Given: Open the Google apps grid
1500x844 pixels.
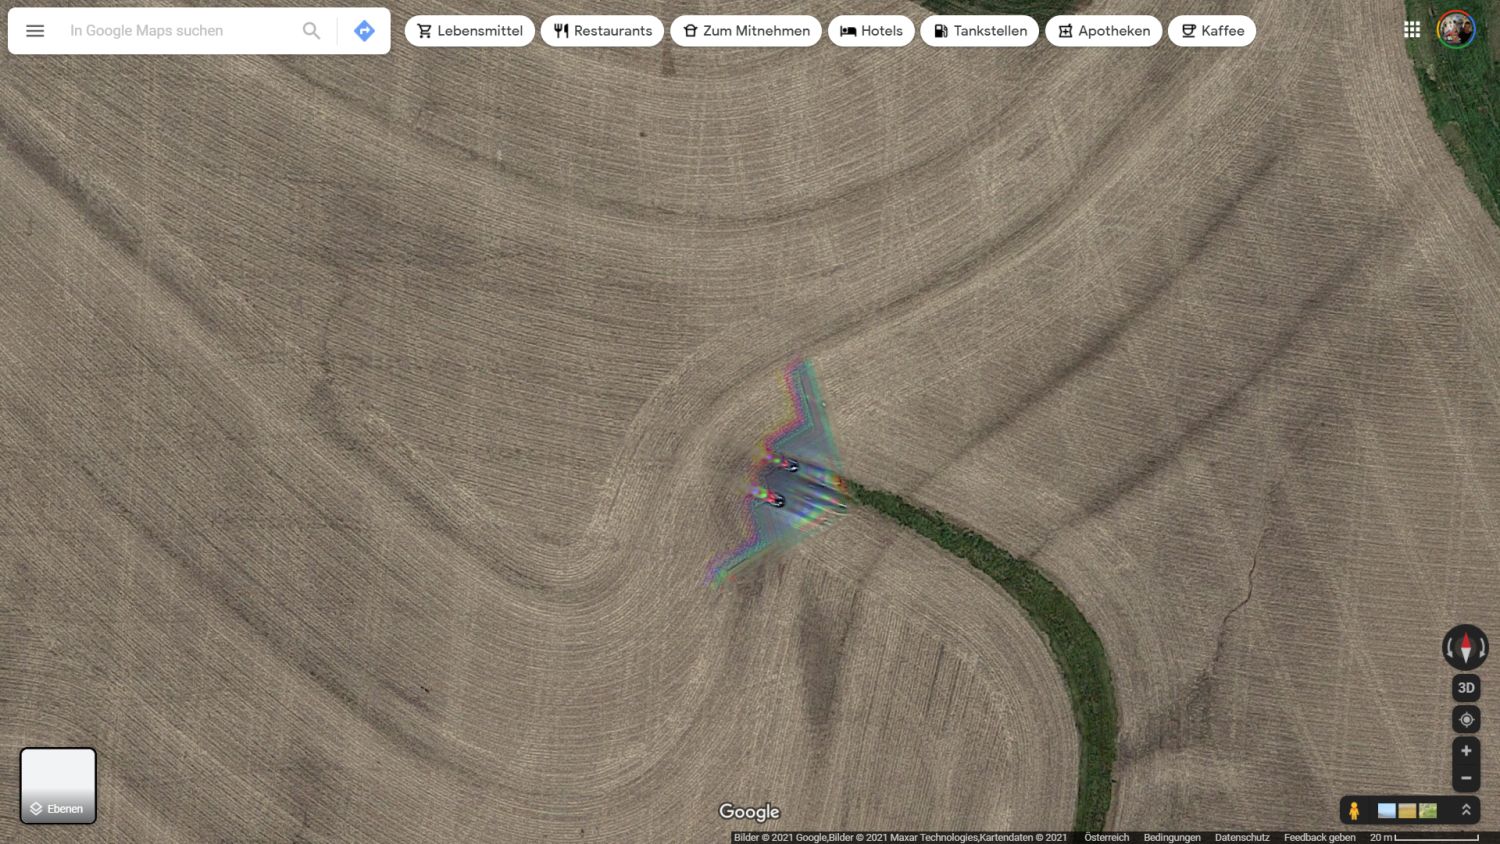Looking at the screenshot, I should tap(1411, 30).
